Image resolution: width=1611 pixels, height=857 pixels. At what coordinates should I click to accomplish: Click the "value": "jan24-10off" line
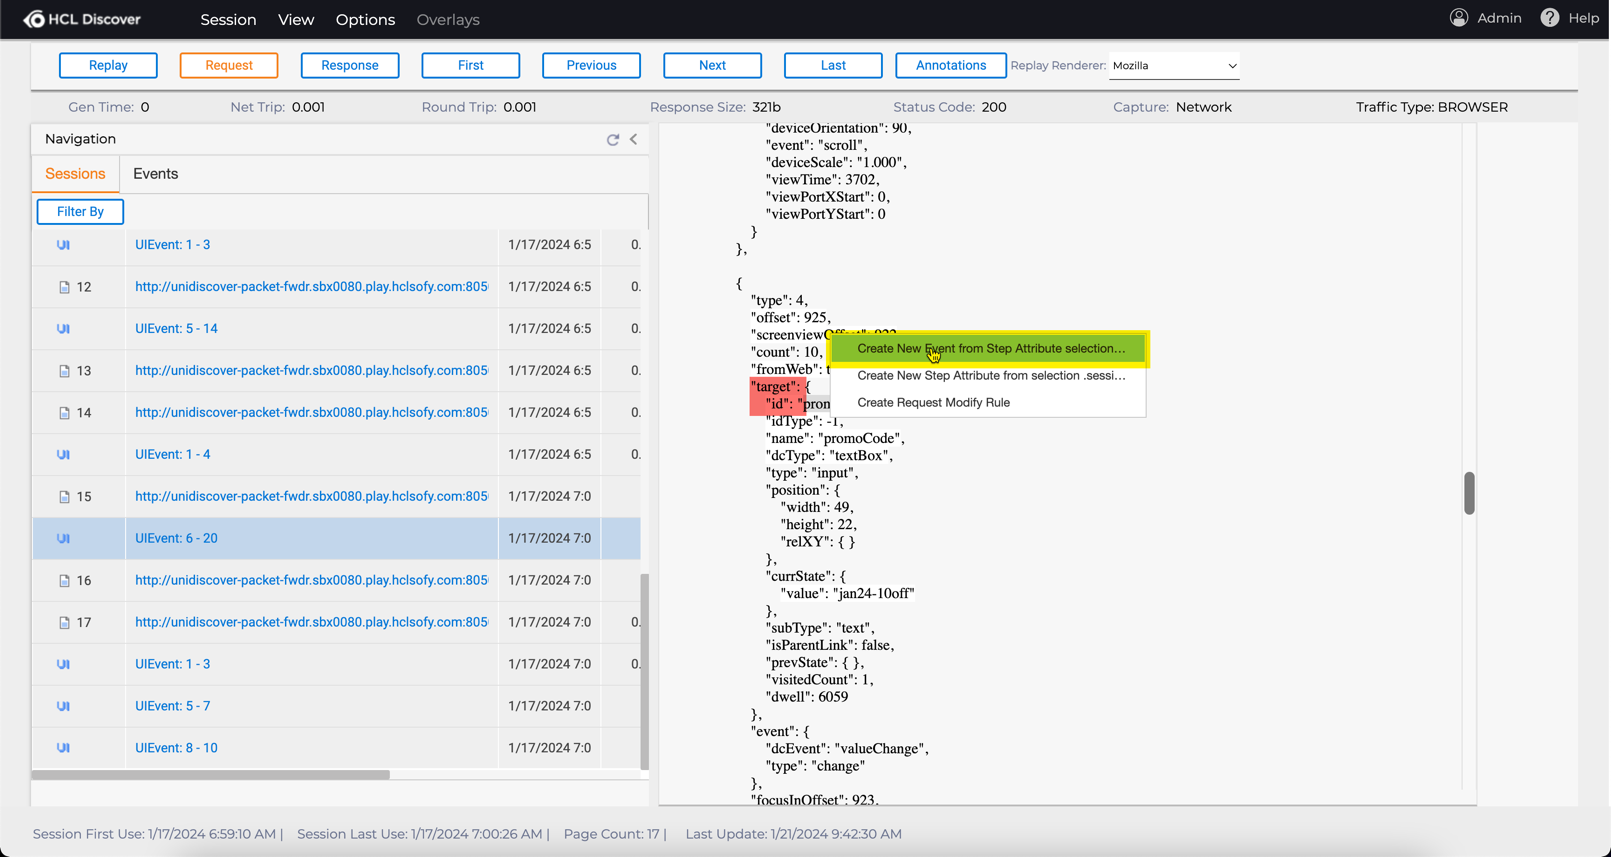(848, 594)
